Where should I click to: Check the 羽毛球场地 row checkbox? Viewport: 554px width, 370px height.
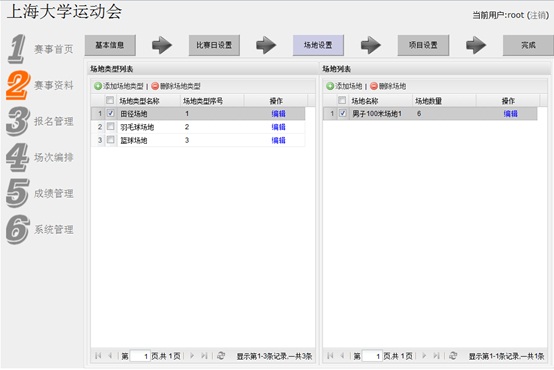tap(111, 127)
